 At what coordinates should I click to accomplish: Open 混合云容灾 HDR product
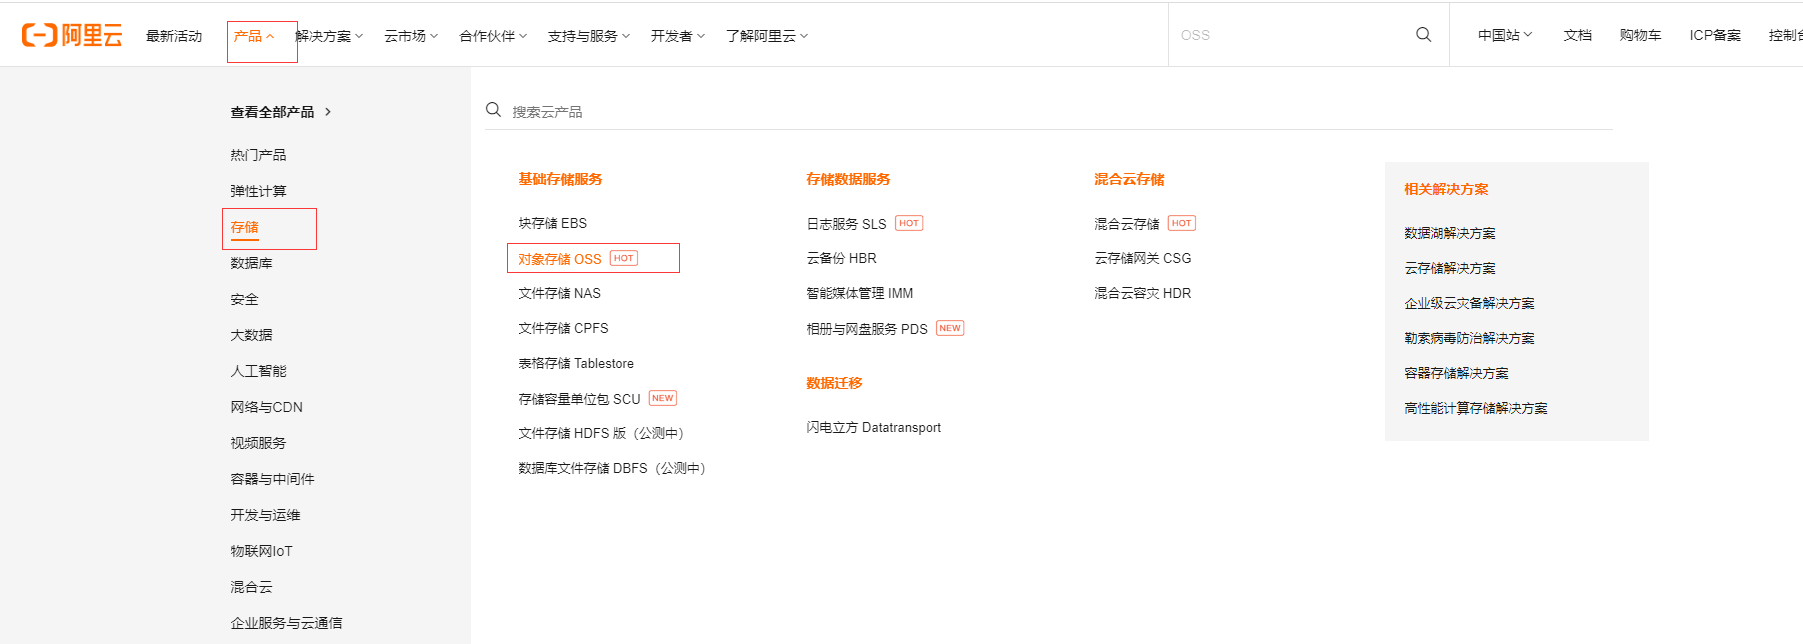[1143, 293]
